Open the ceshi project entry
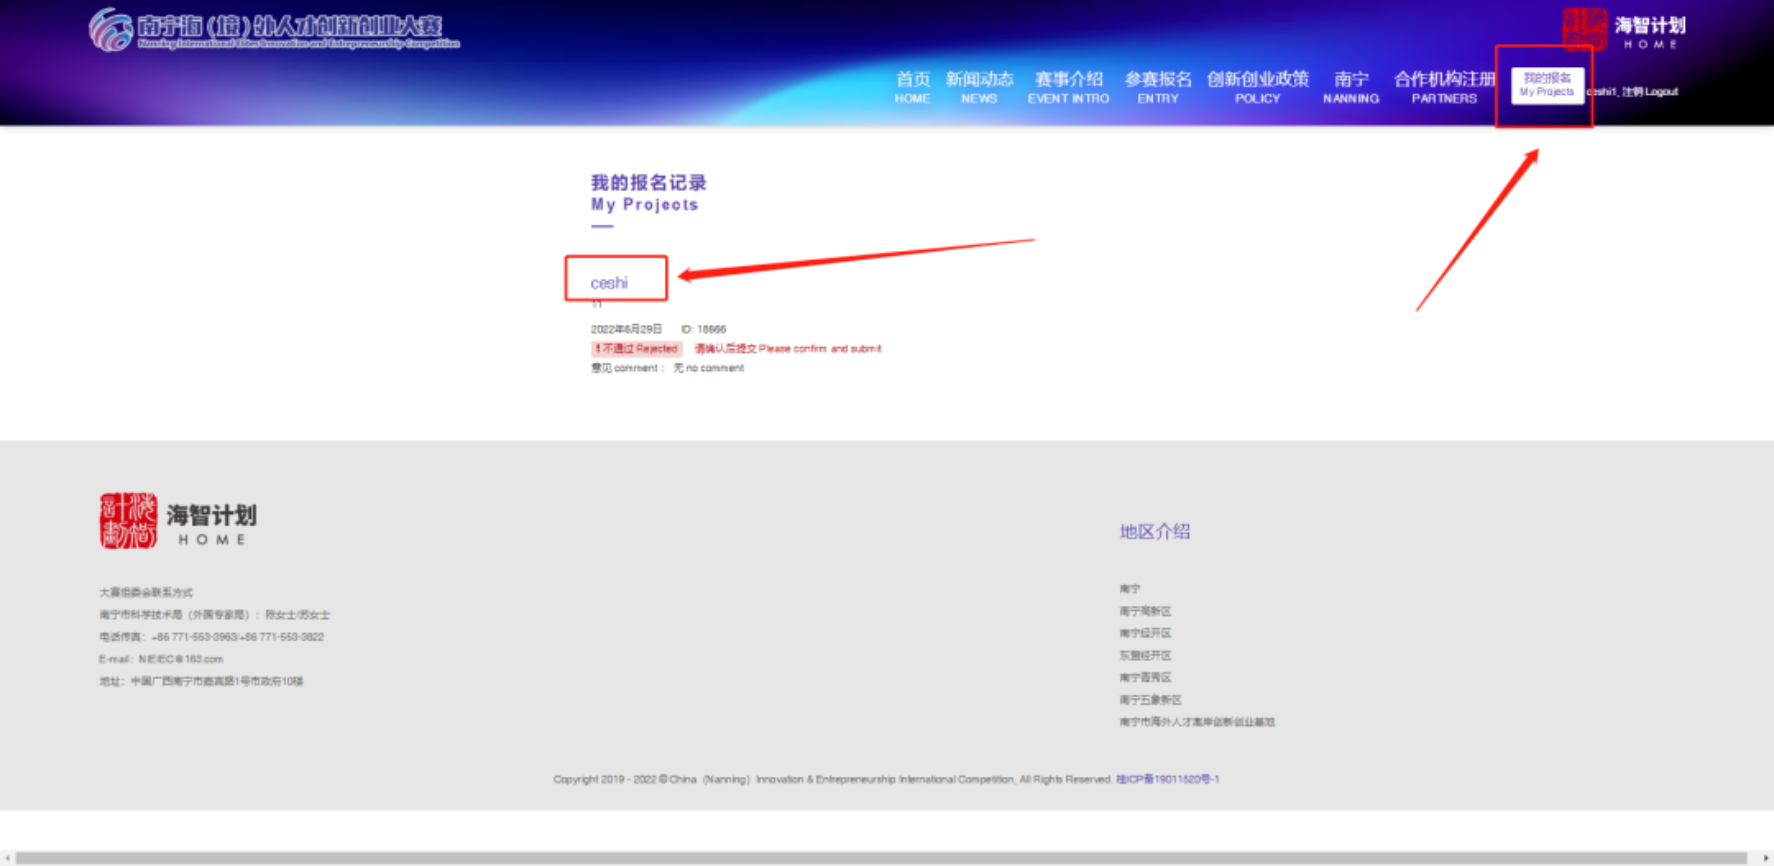The height and width of the screenshot is (866, 1774). click(609, 283)
